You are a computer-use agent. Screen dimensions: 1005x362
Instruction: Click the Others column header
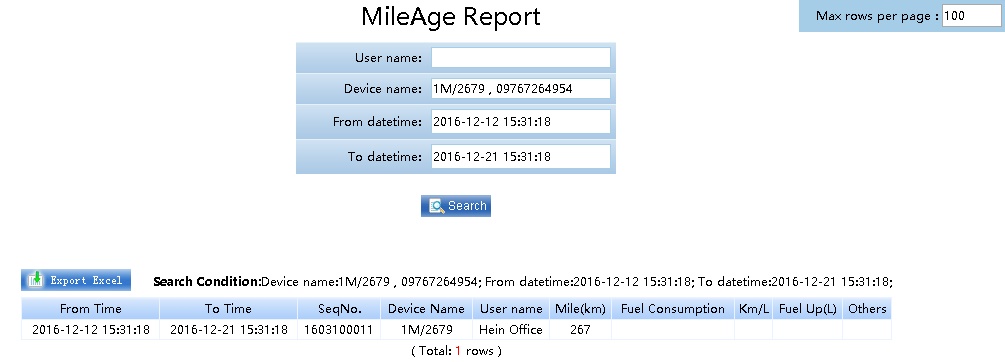coord(867,309)
